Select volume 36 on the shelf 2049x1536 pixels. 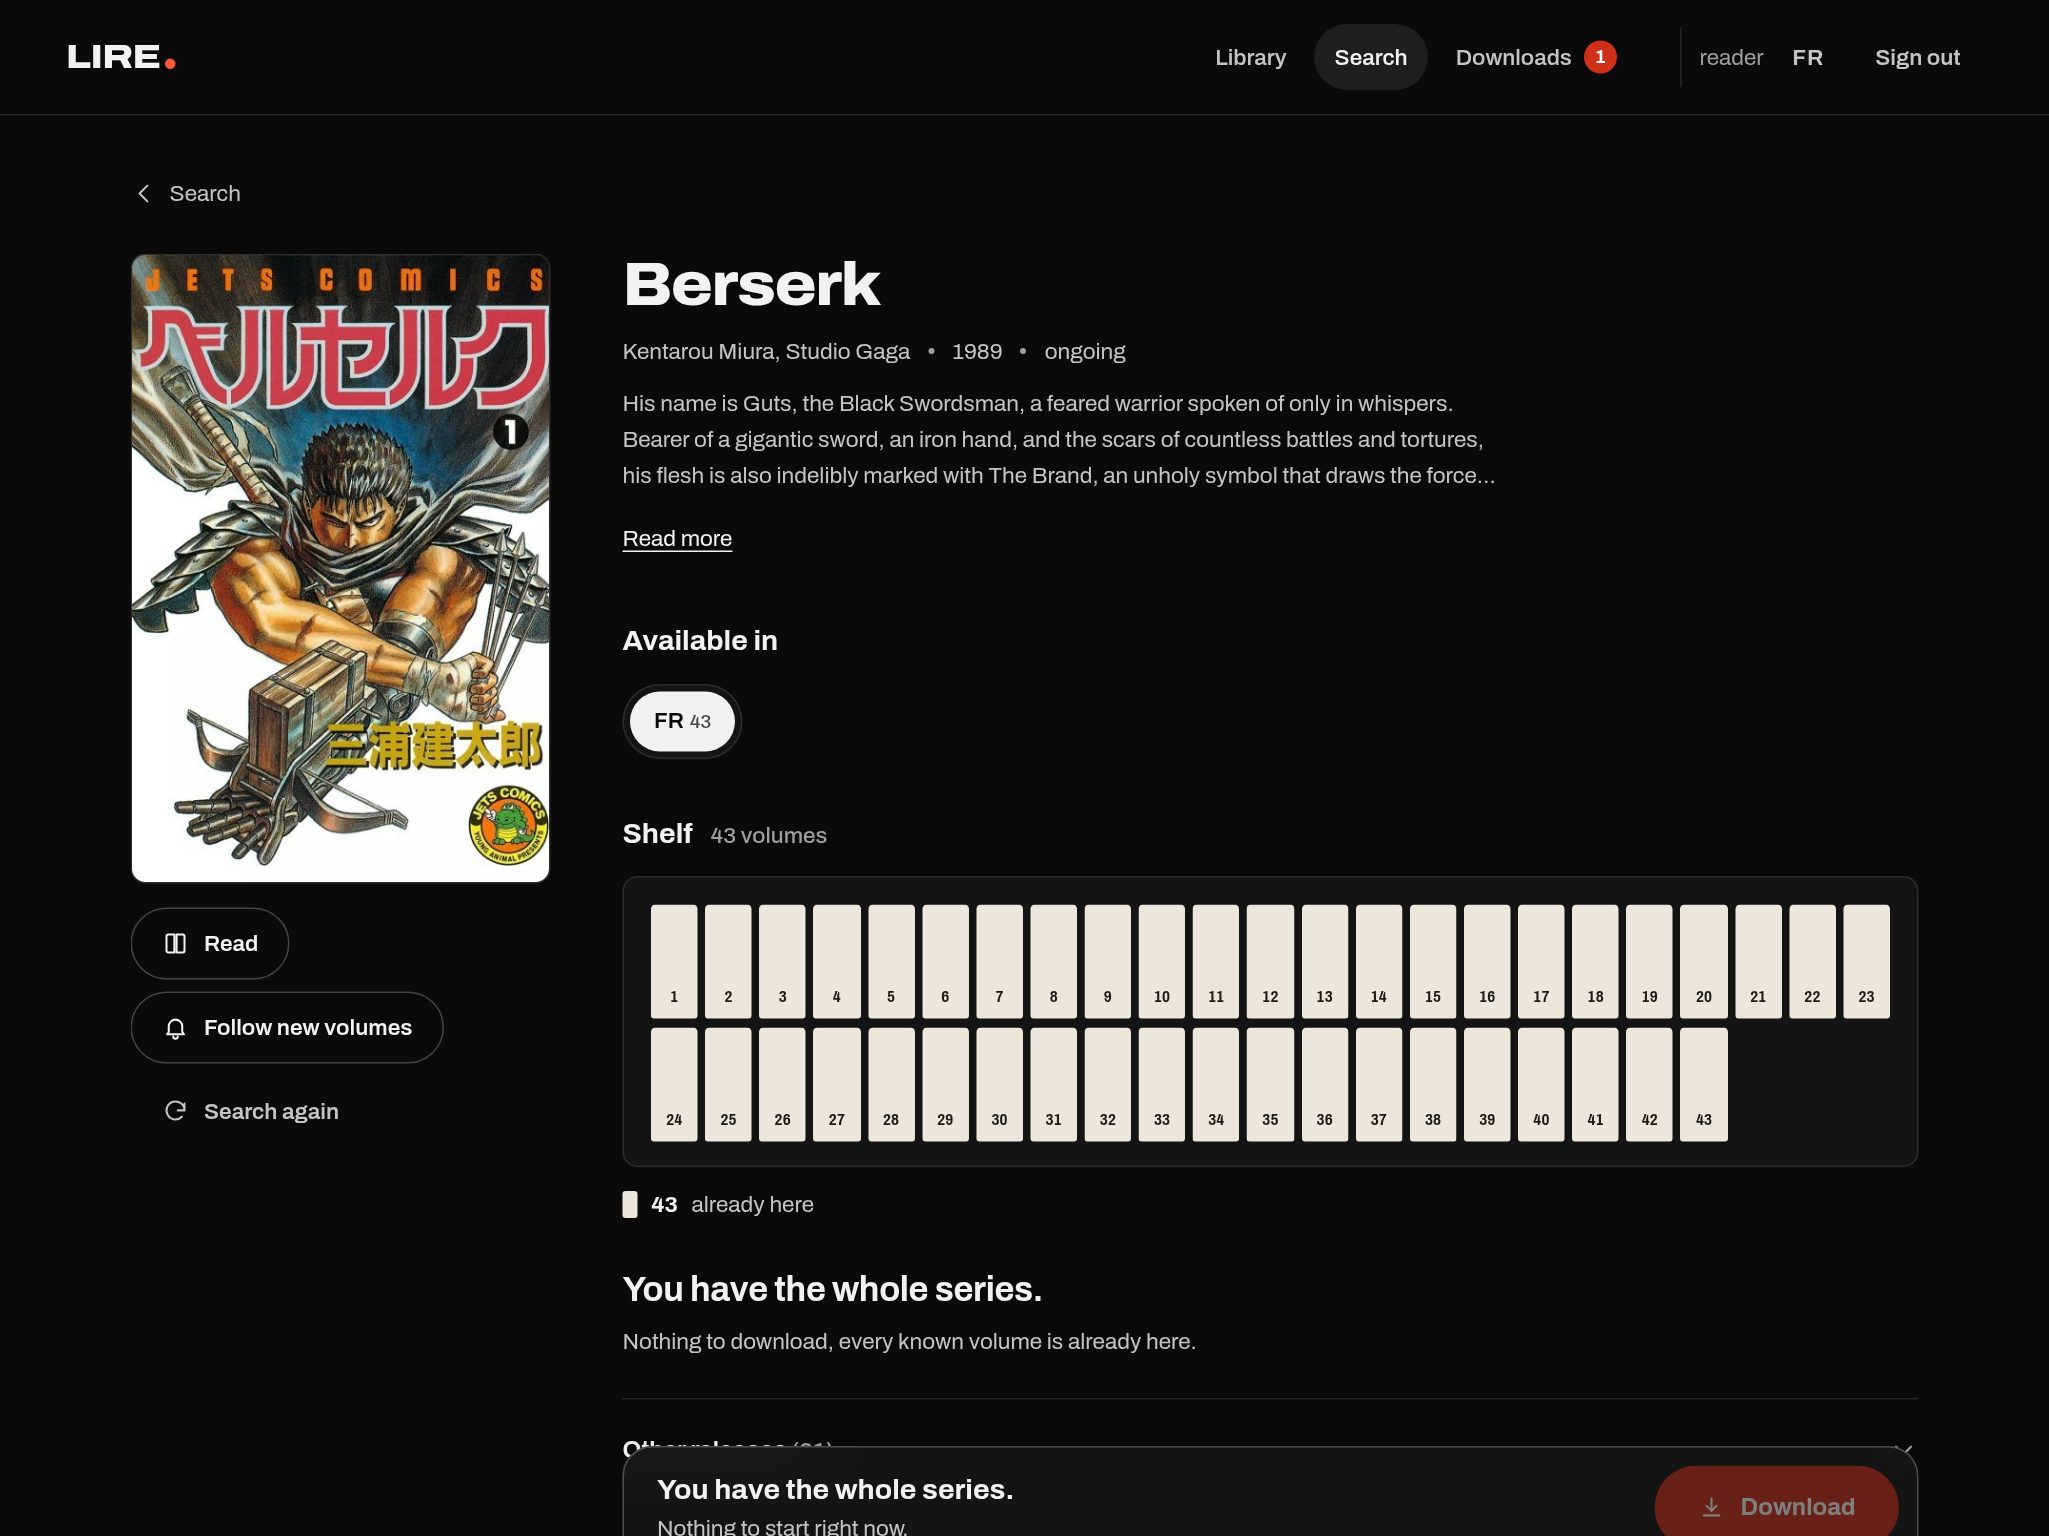pyautogui.click(x=1324, y=1084)
